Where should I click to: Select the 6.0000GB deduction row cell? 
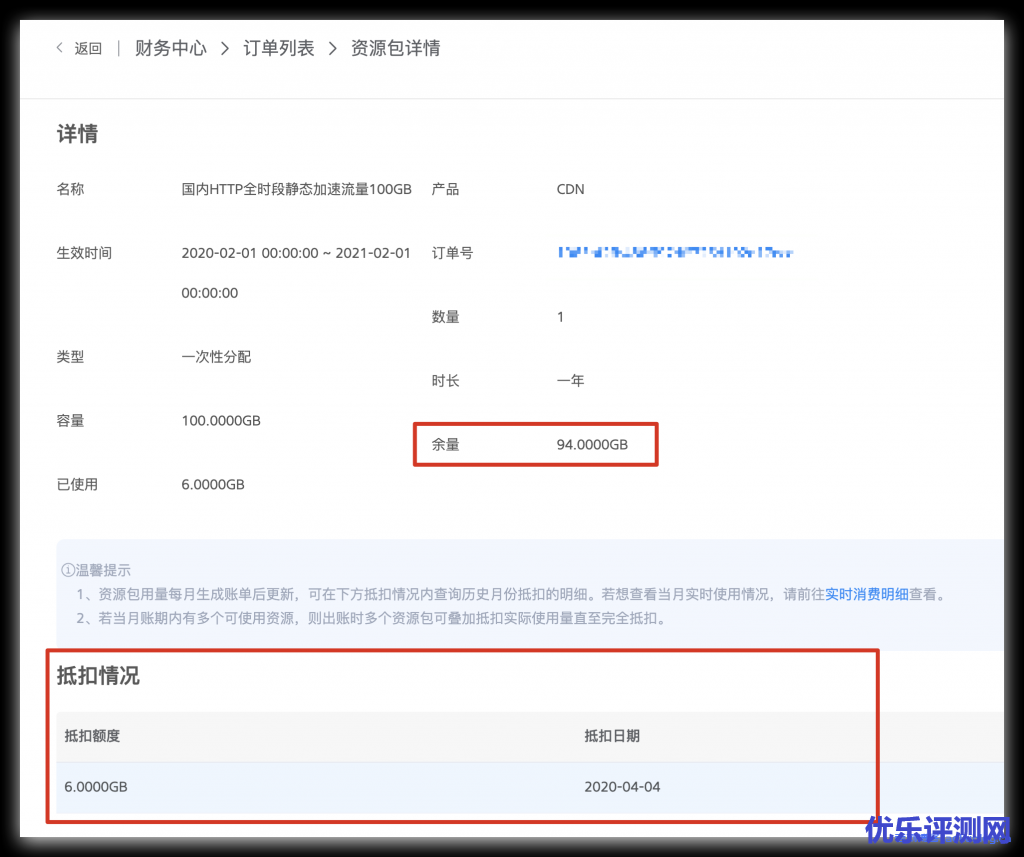pos(96,787)
